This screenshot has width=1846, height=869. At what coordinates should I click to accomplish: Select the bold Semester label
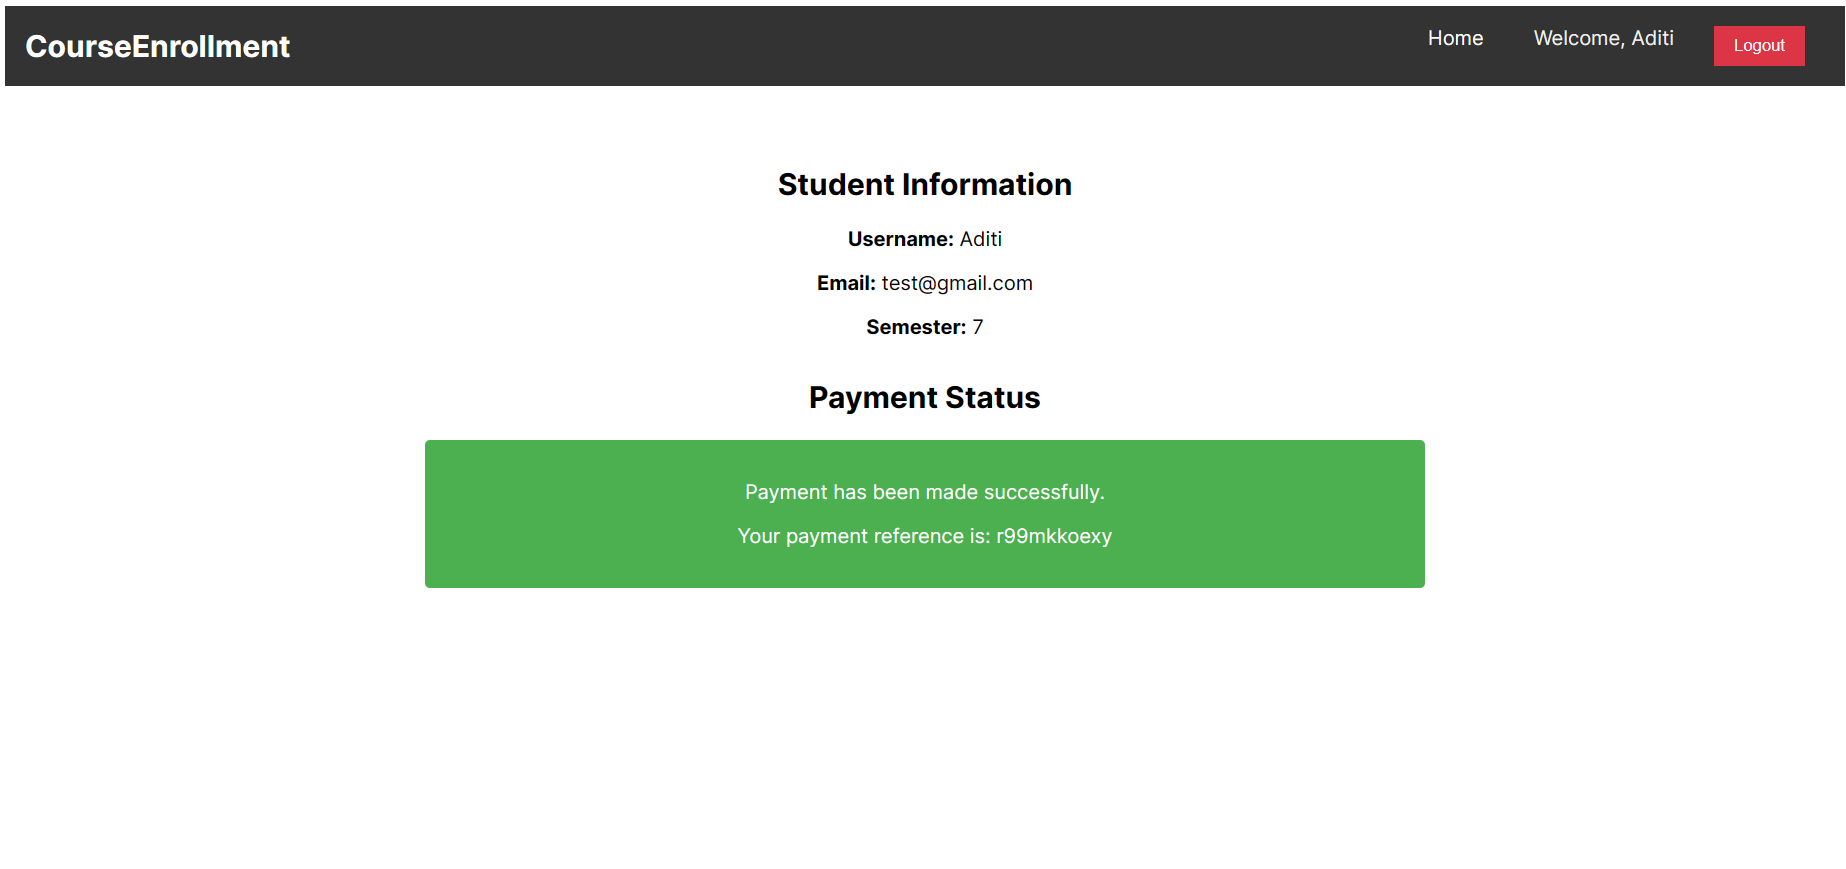point(916,327)
